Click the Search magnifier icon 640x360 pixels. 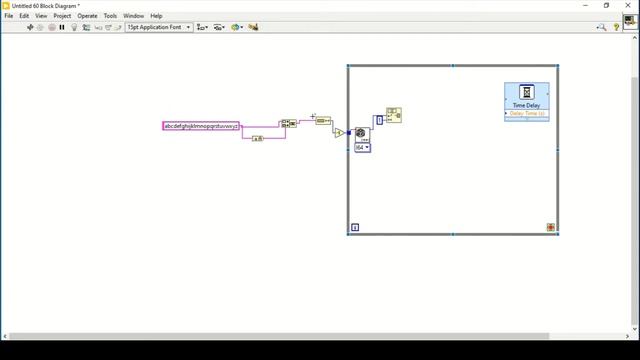(601, 27)
